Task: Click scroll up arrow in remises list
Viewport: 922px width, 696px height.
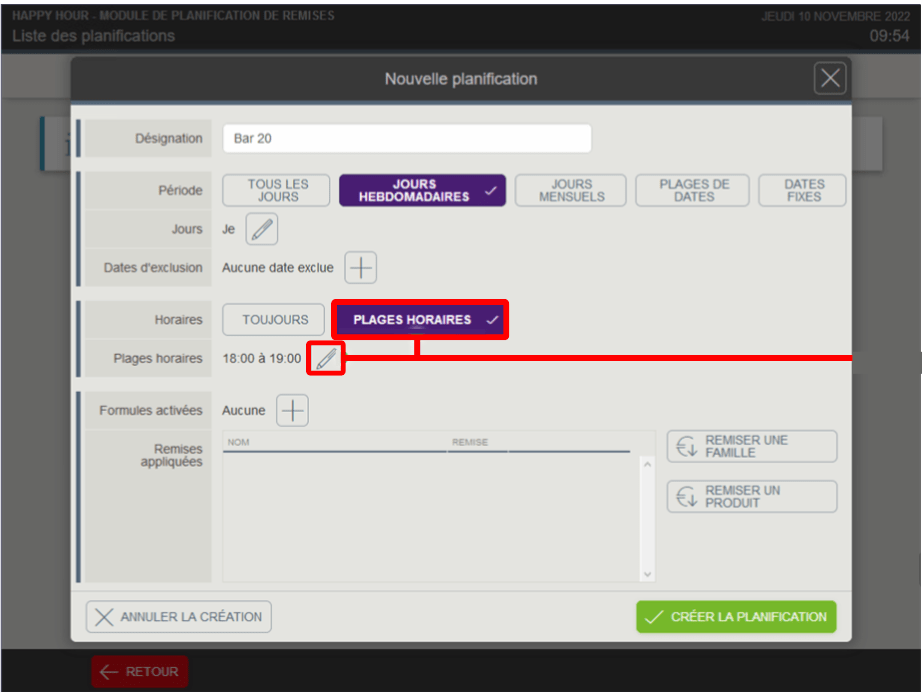Action: 647,464
